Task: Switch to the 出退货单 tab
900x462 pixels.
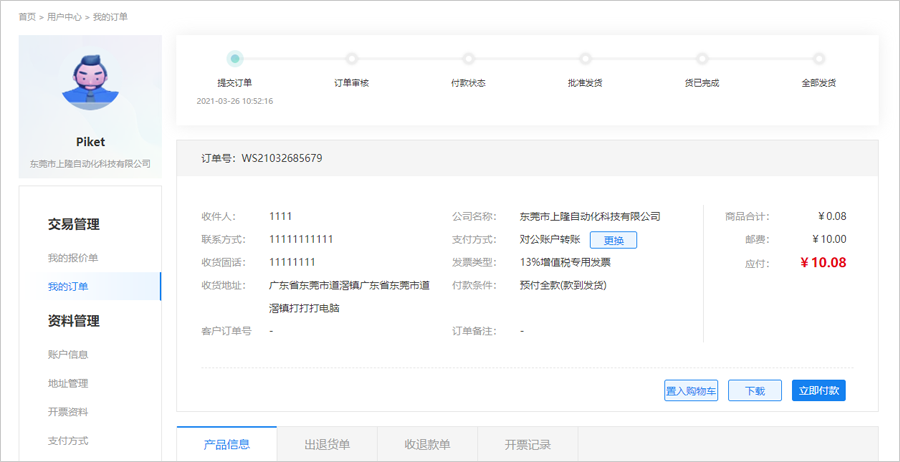Action: click(x=327, y=444)
